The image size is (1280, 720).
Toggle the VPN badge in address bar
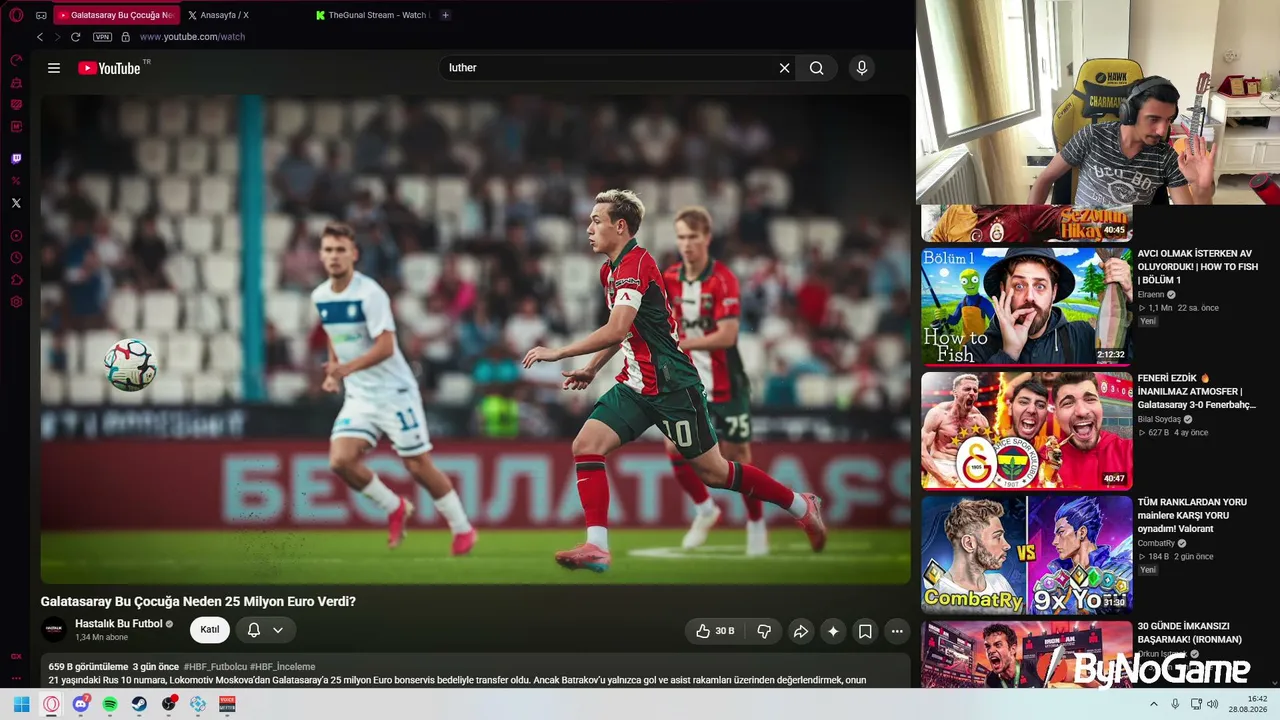(x=102, y=37)
